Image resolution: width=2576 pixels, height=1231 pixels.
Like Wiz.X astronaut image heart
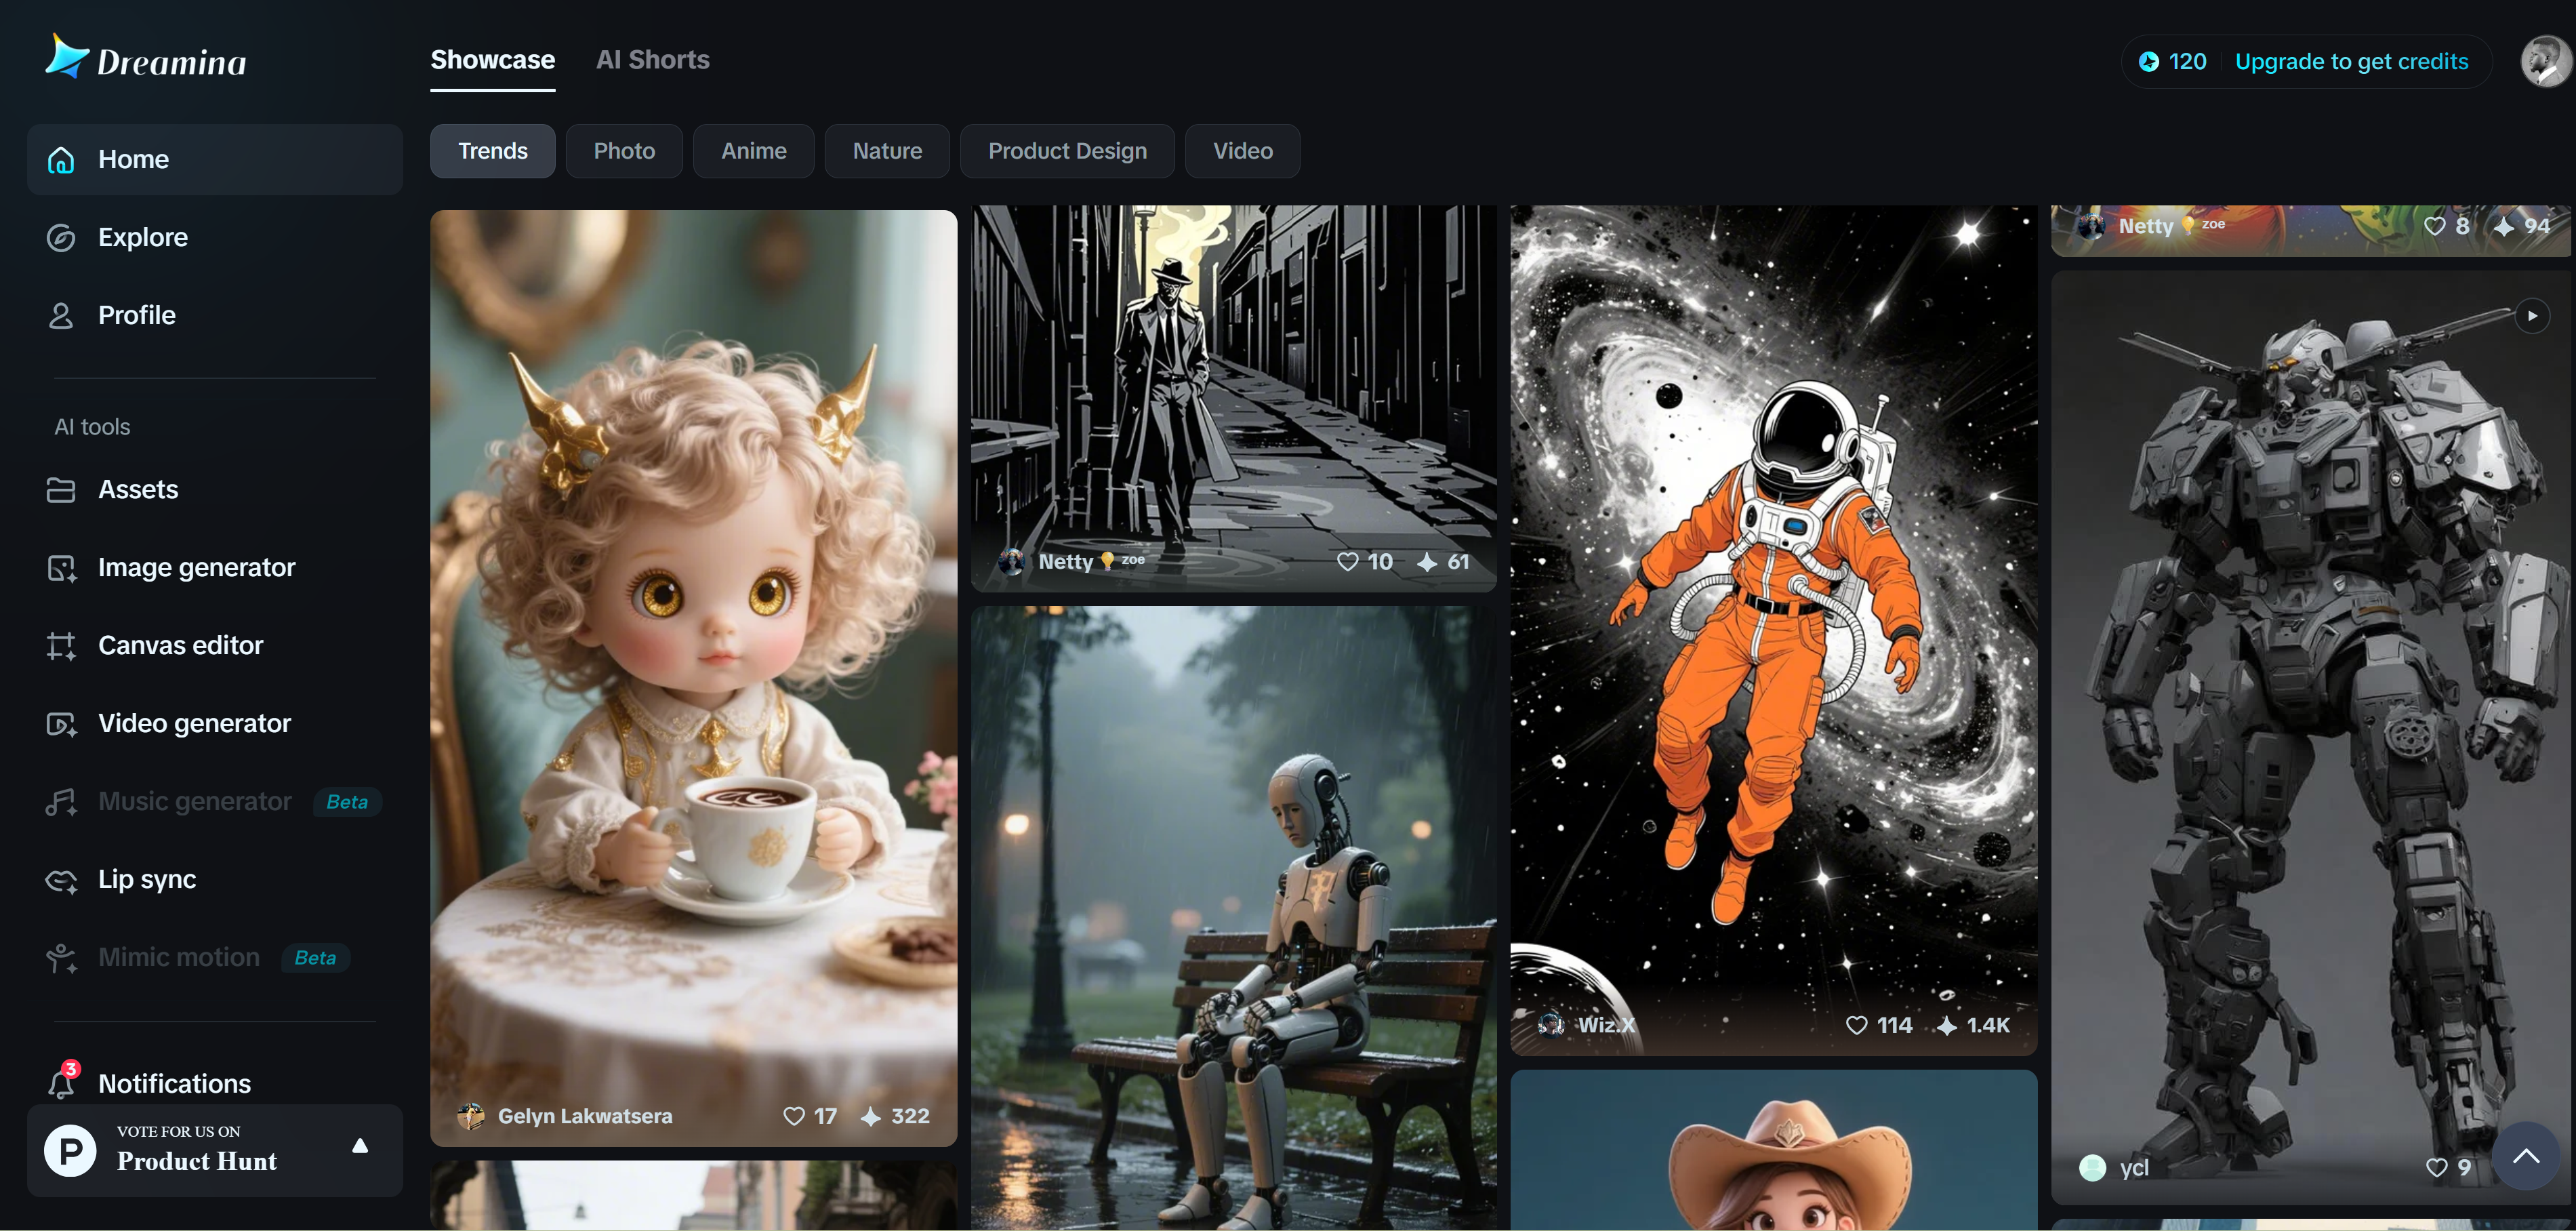(x=1856, y=1025)
